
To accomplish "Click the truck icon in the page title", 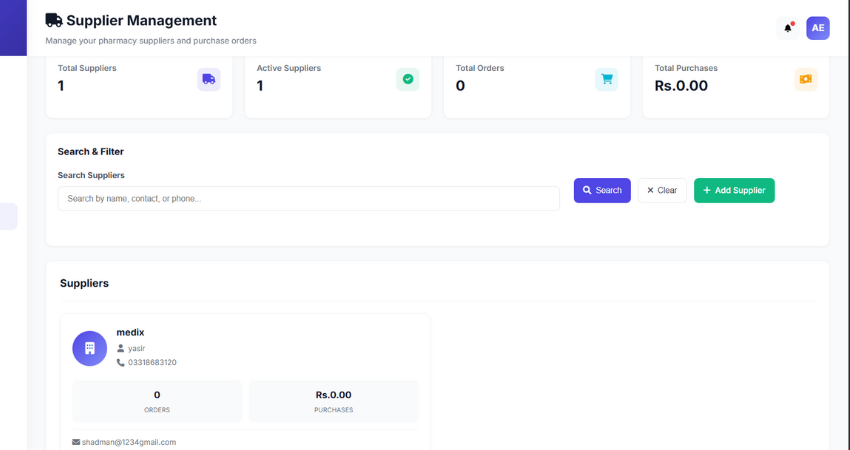I will (54, 20).
